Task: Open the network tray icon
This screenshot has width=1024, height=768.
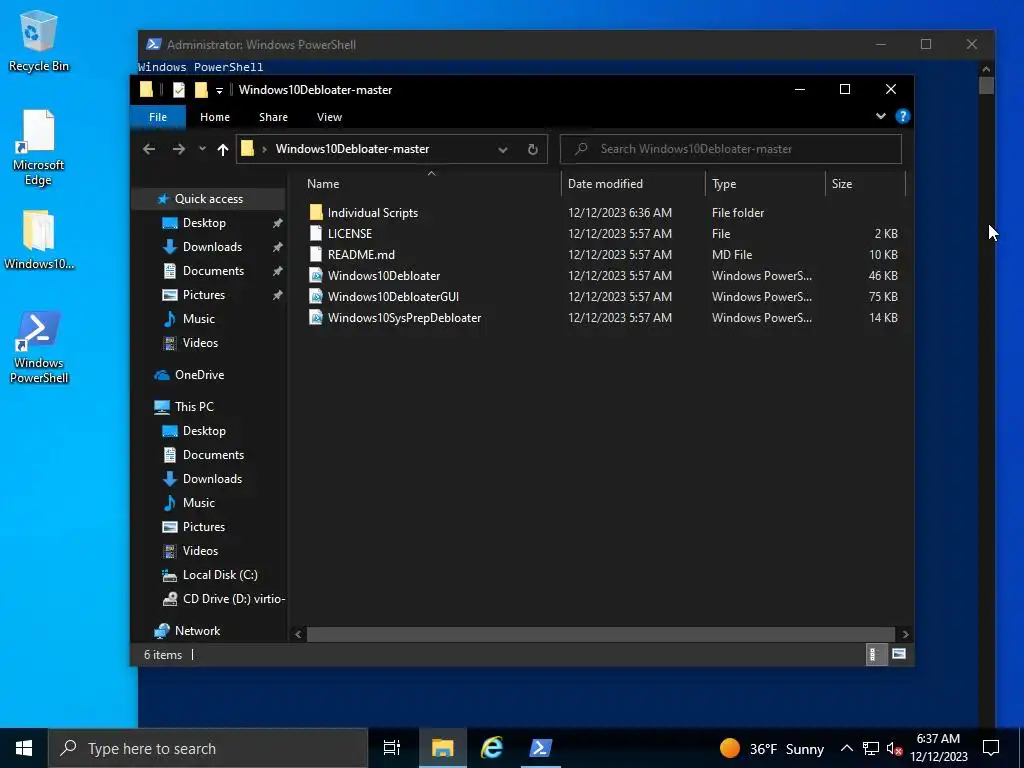Action: 871,748
